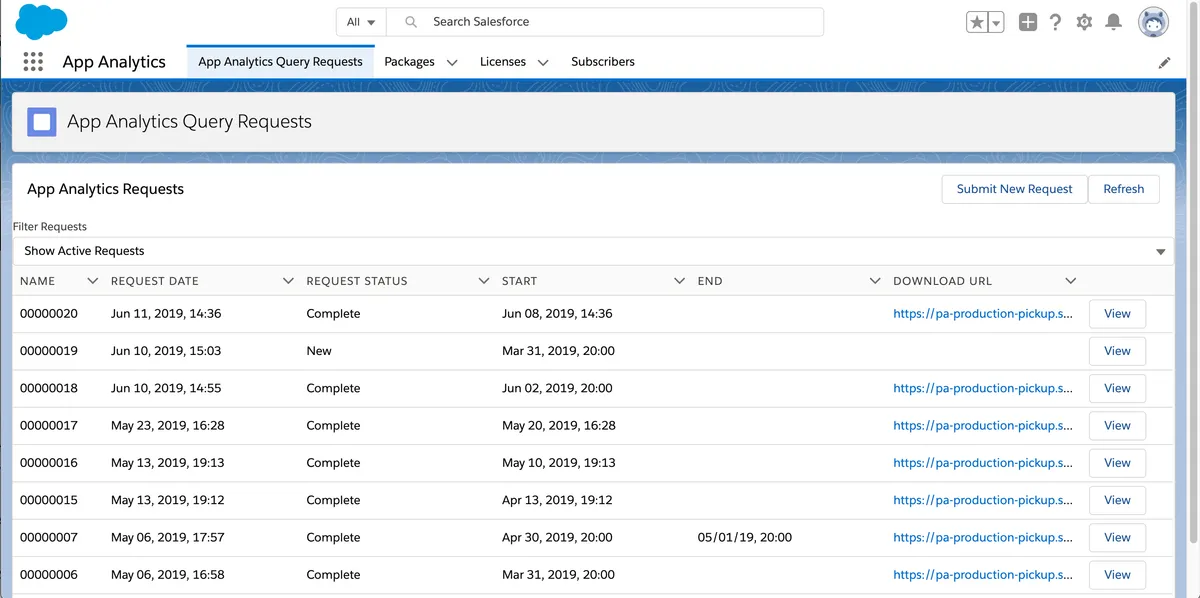The width and height of the screenshot is (1200, 598).
Task: Expand the Packages tab chevron
Action: tap(452, 62)
